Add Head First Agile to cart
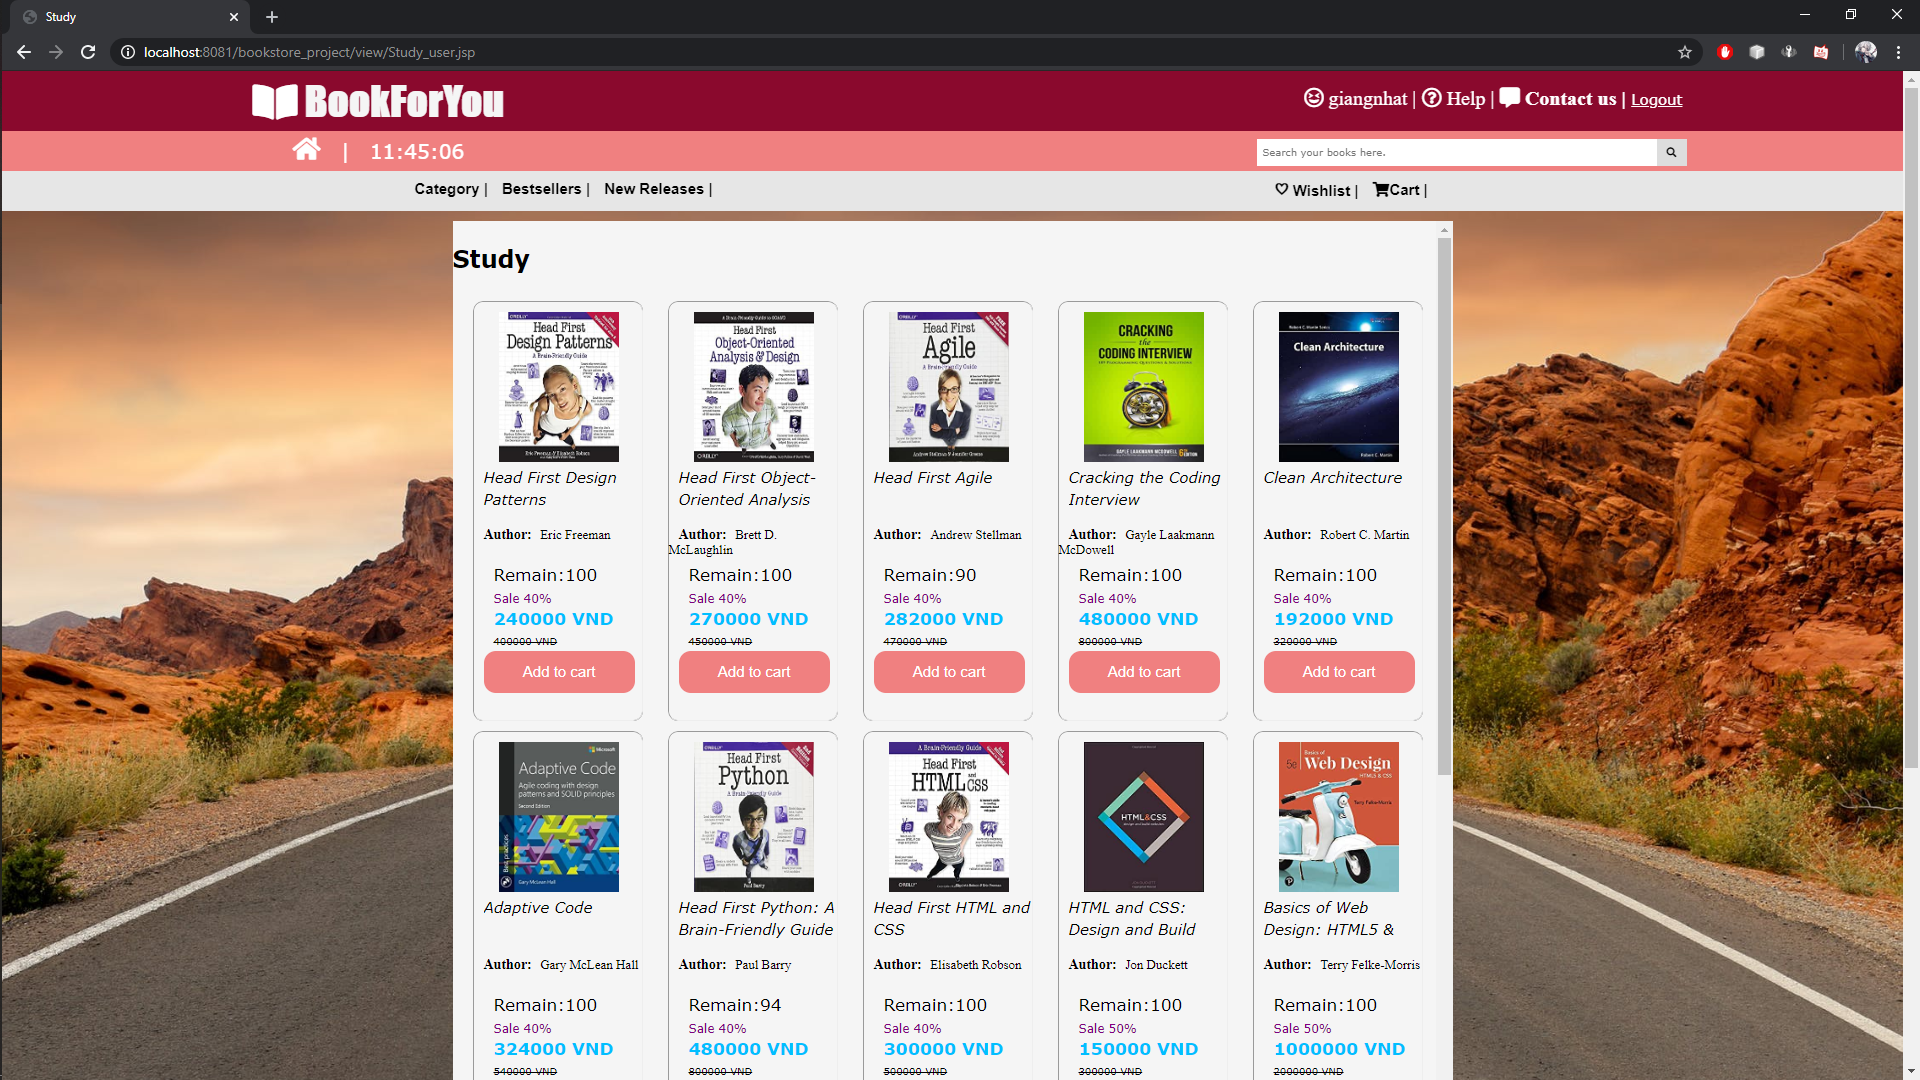 pos(949,672)
